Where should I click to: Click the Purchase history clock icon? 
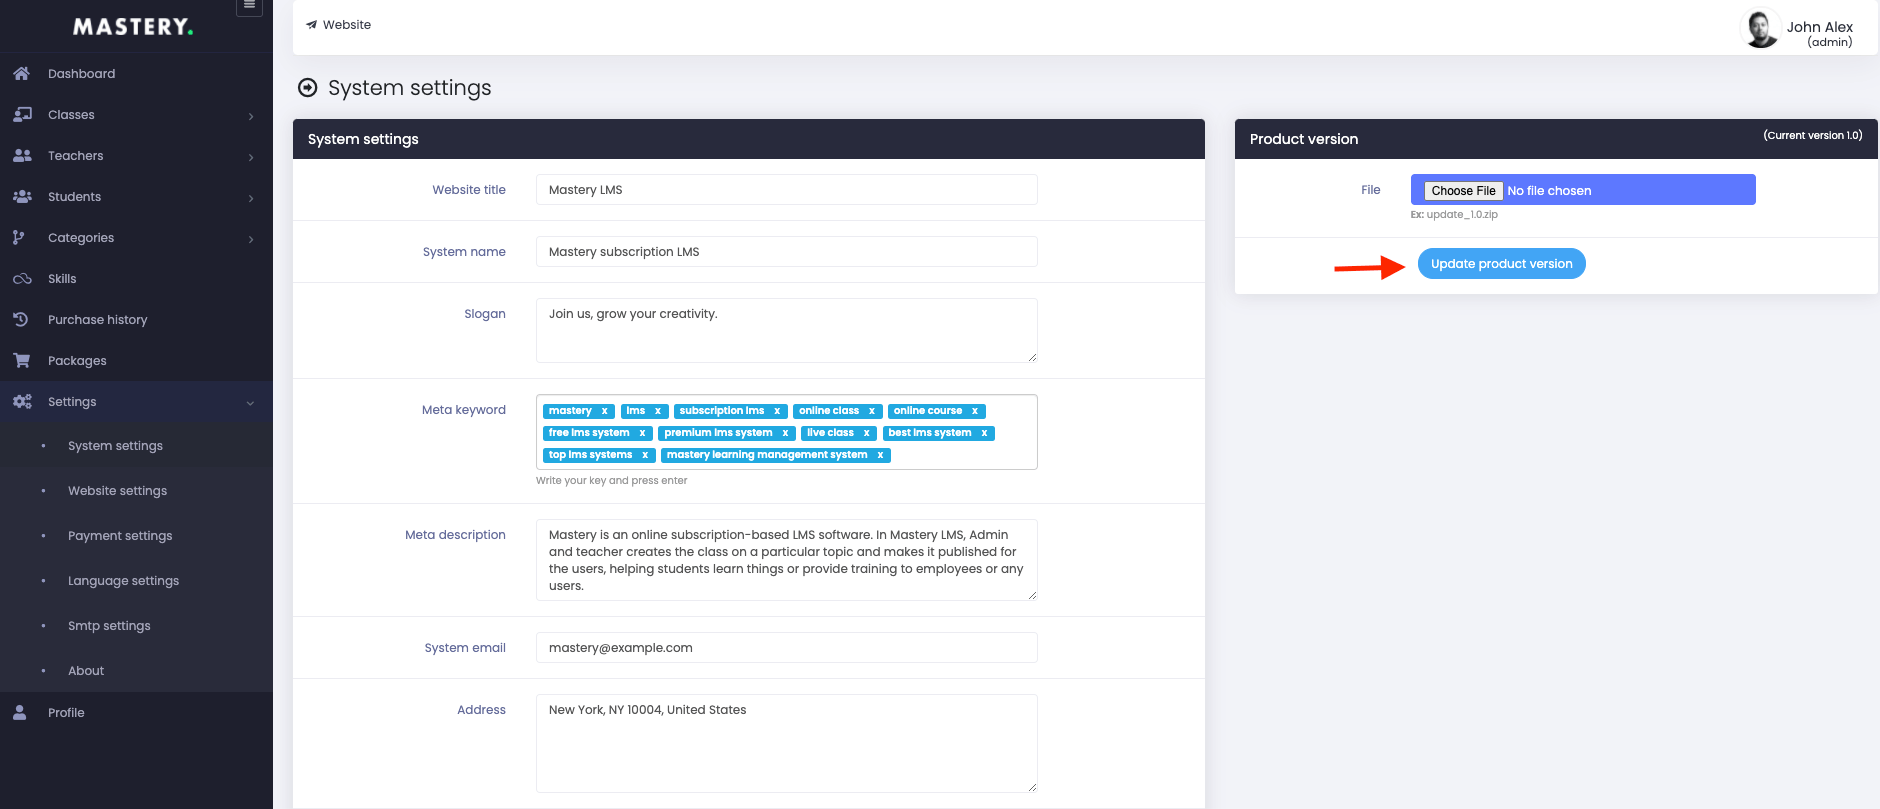pyautogui.click(x=20, y=319)
